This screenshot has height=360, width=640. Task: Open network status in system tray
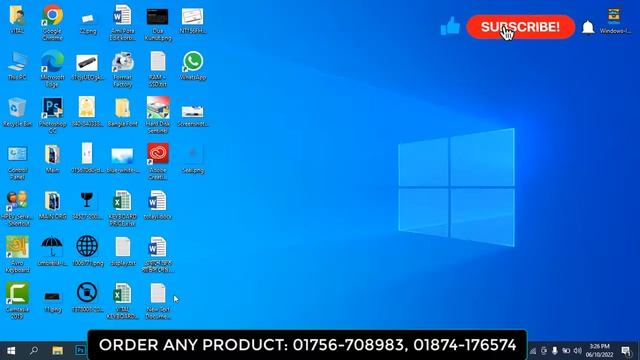coord(533,351)
